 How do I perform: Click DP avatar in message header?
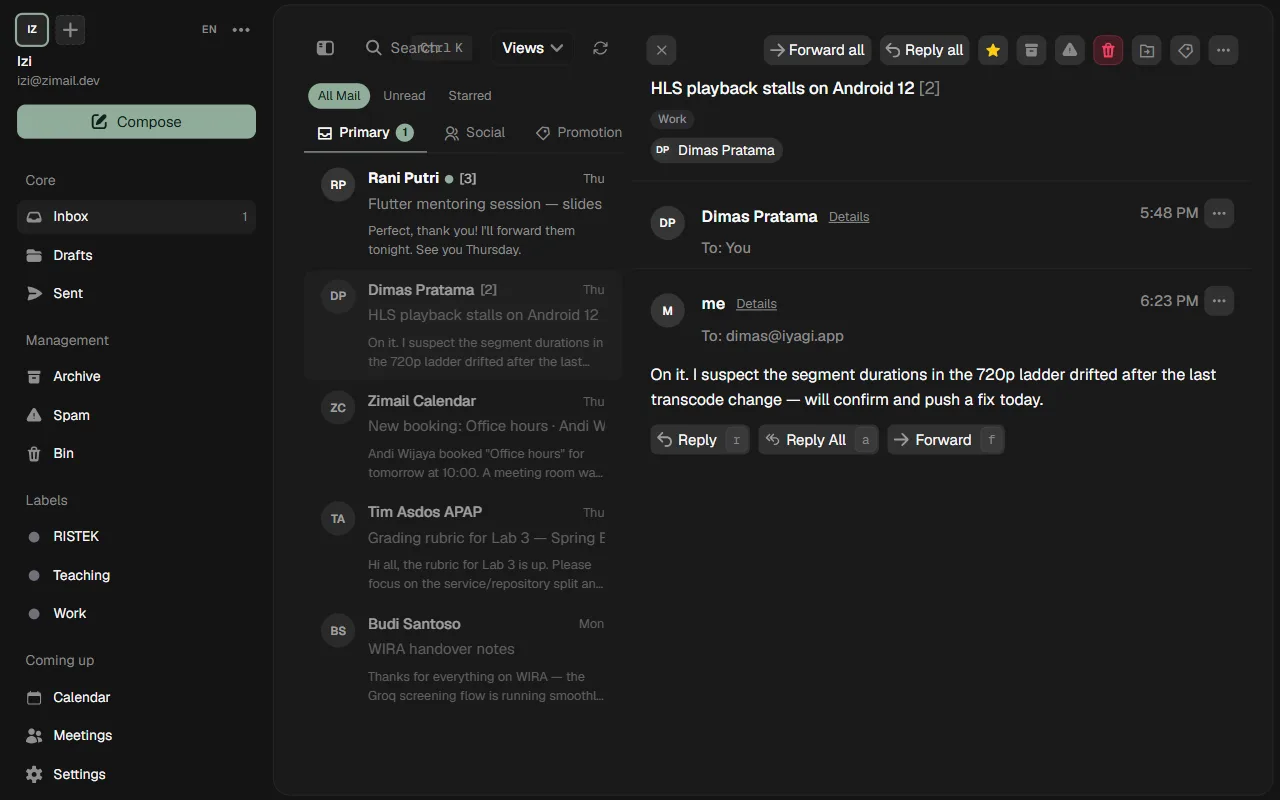668,223
